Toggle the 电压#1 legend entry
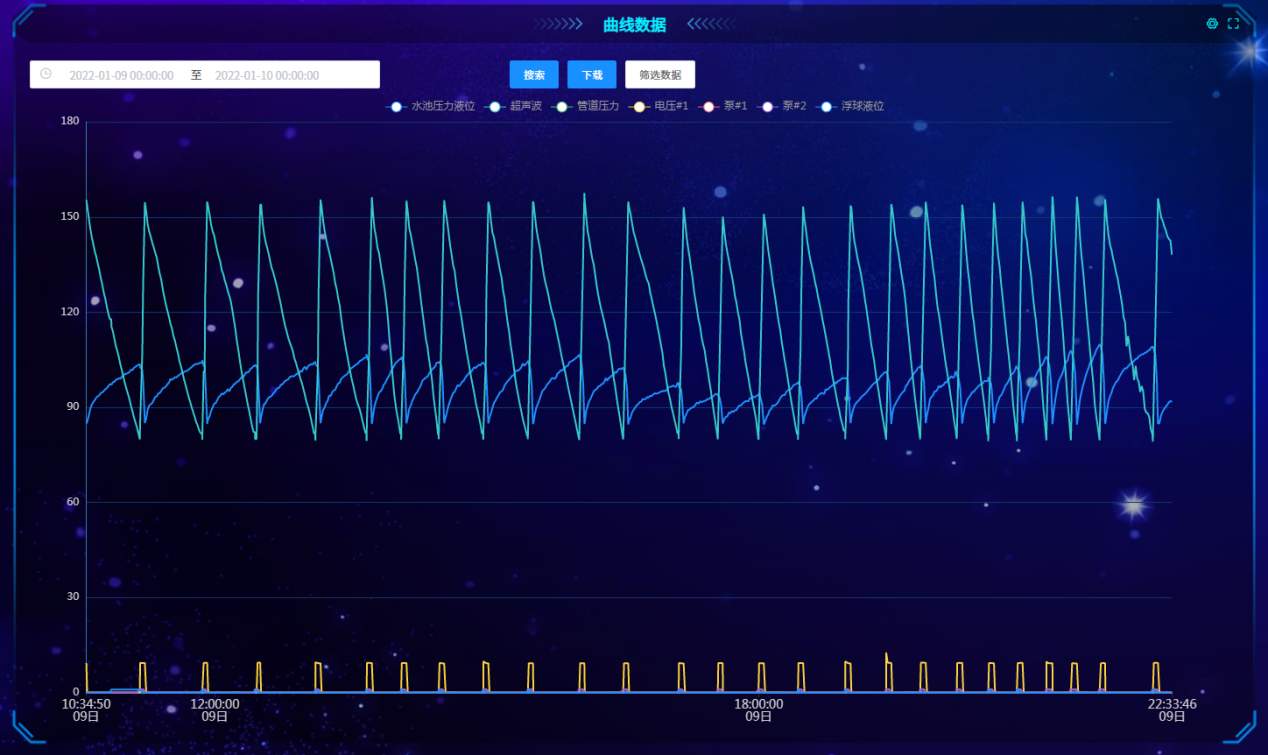 [661, 106]
